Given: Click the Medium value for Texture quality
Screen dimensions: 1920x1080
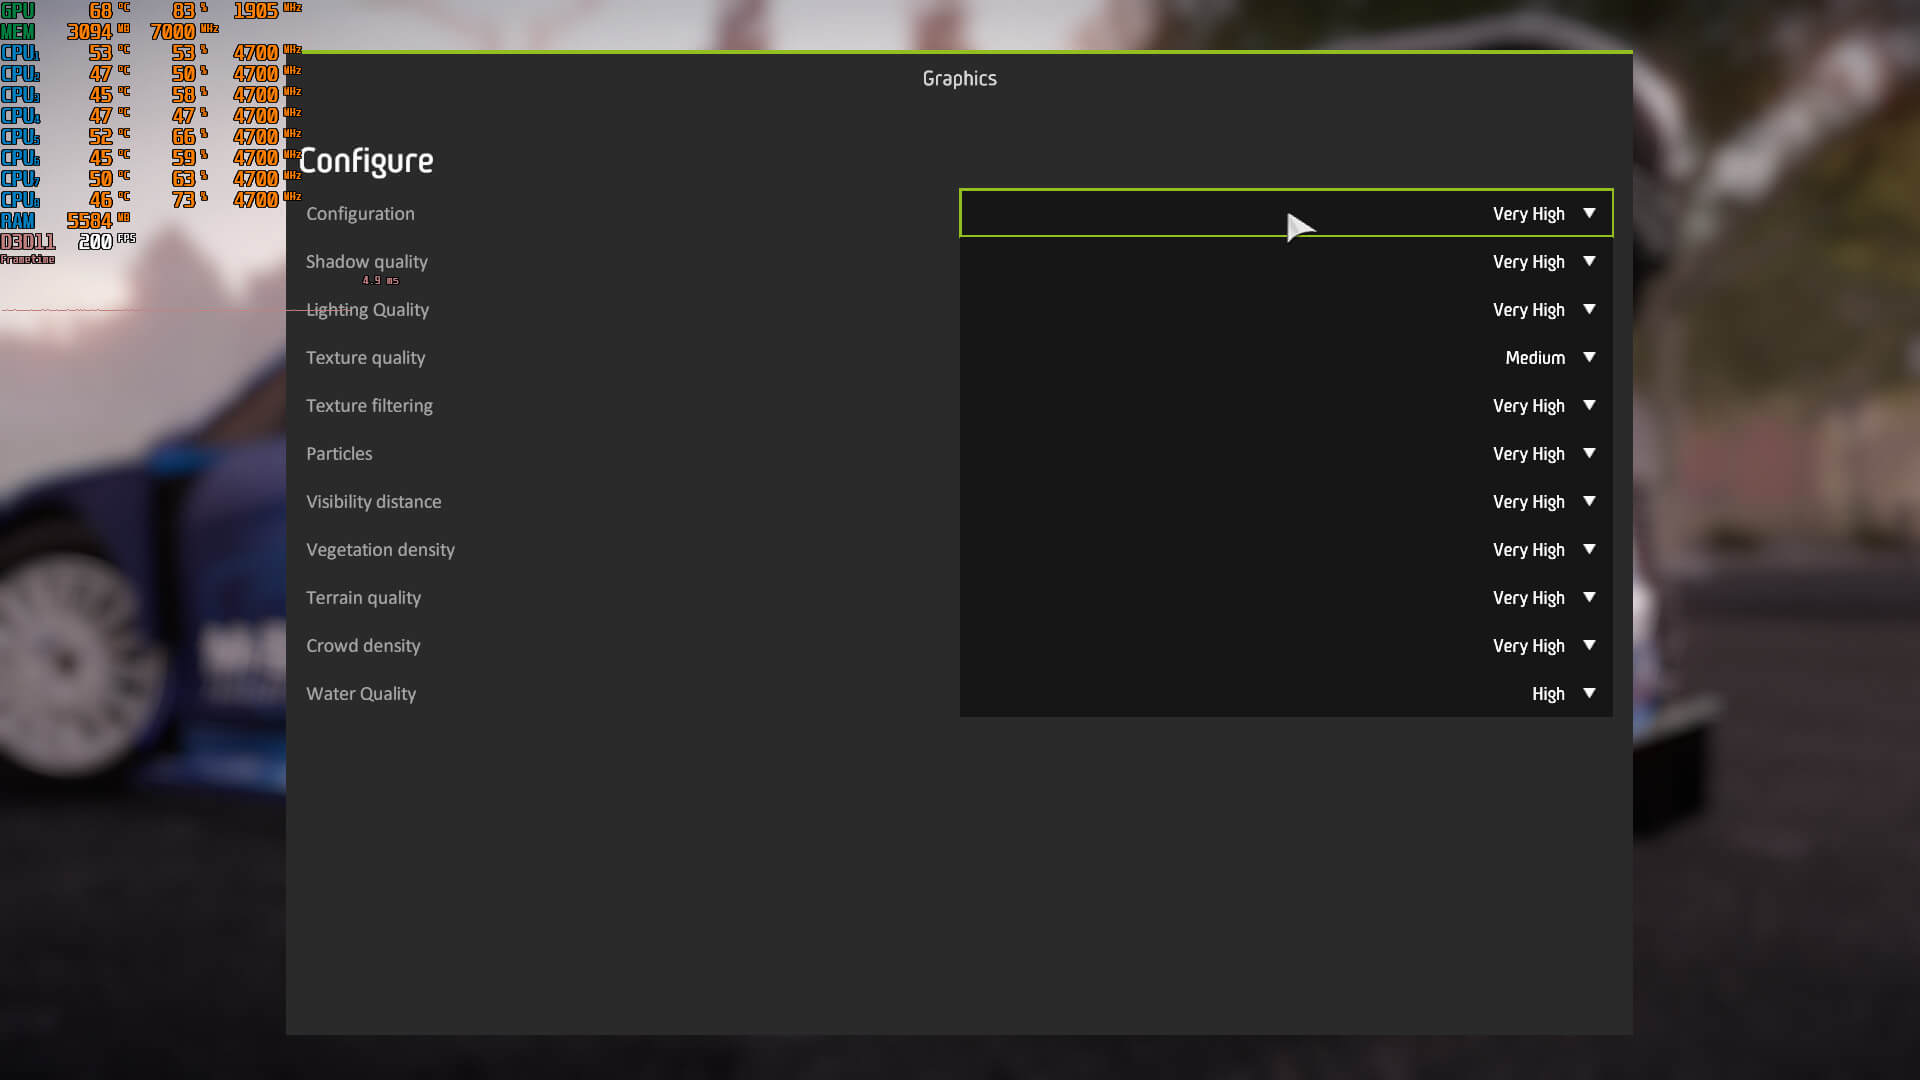Looking at the screenshot, I should point(1534,358).
